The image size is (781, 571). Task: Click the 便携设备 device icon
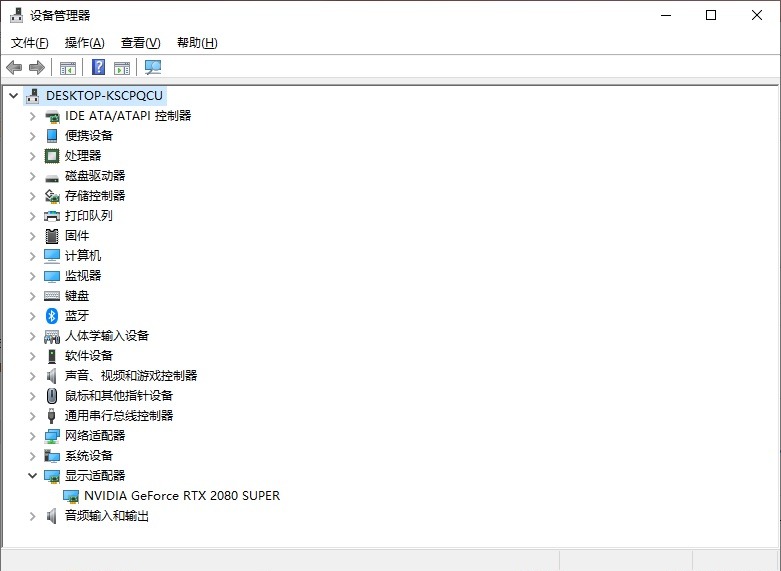point(52,136)
